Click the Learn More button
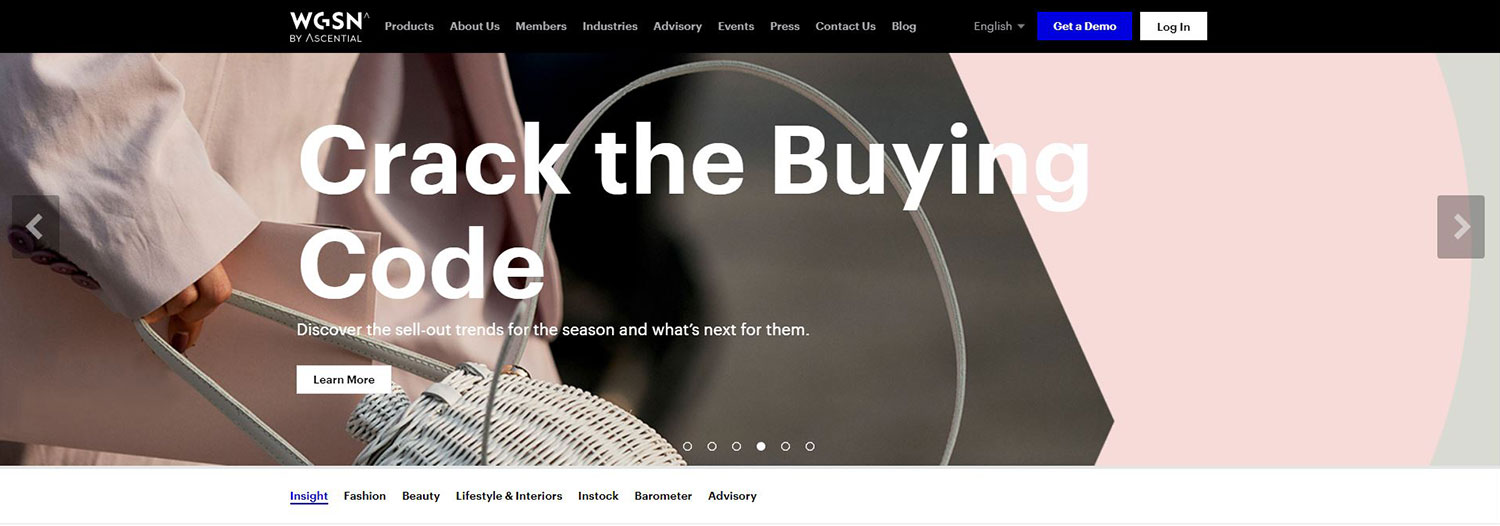 (344, 380)
